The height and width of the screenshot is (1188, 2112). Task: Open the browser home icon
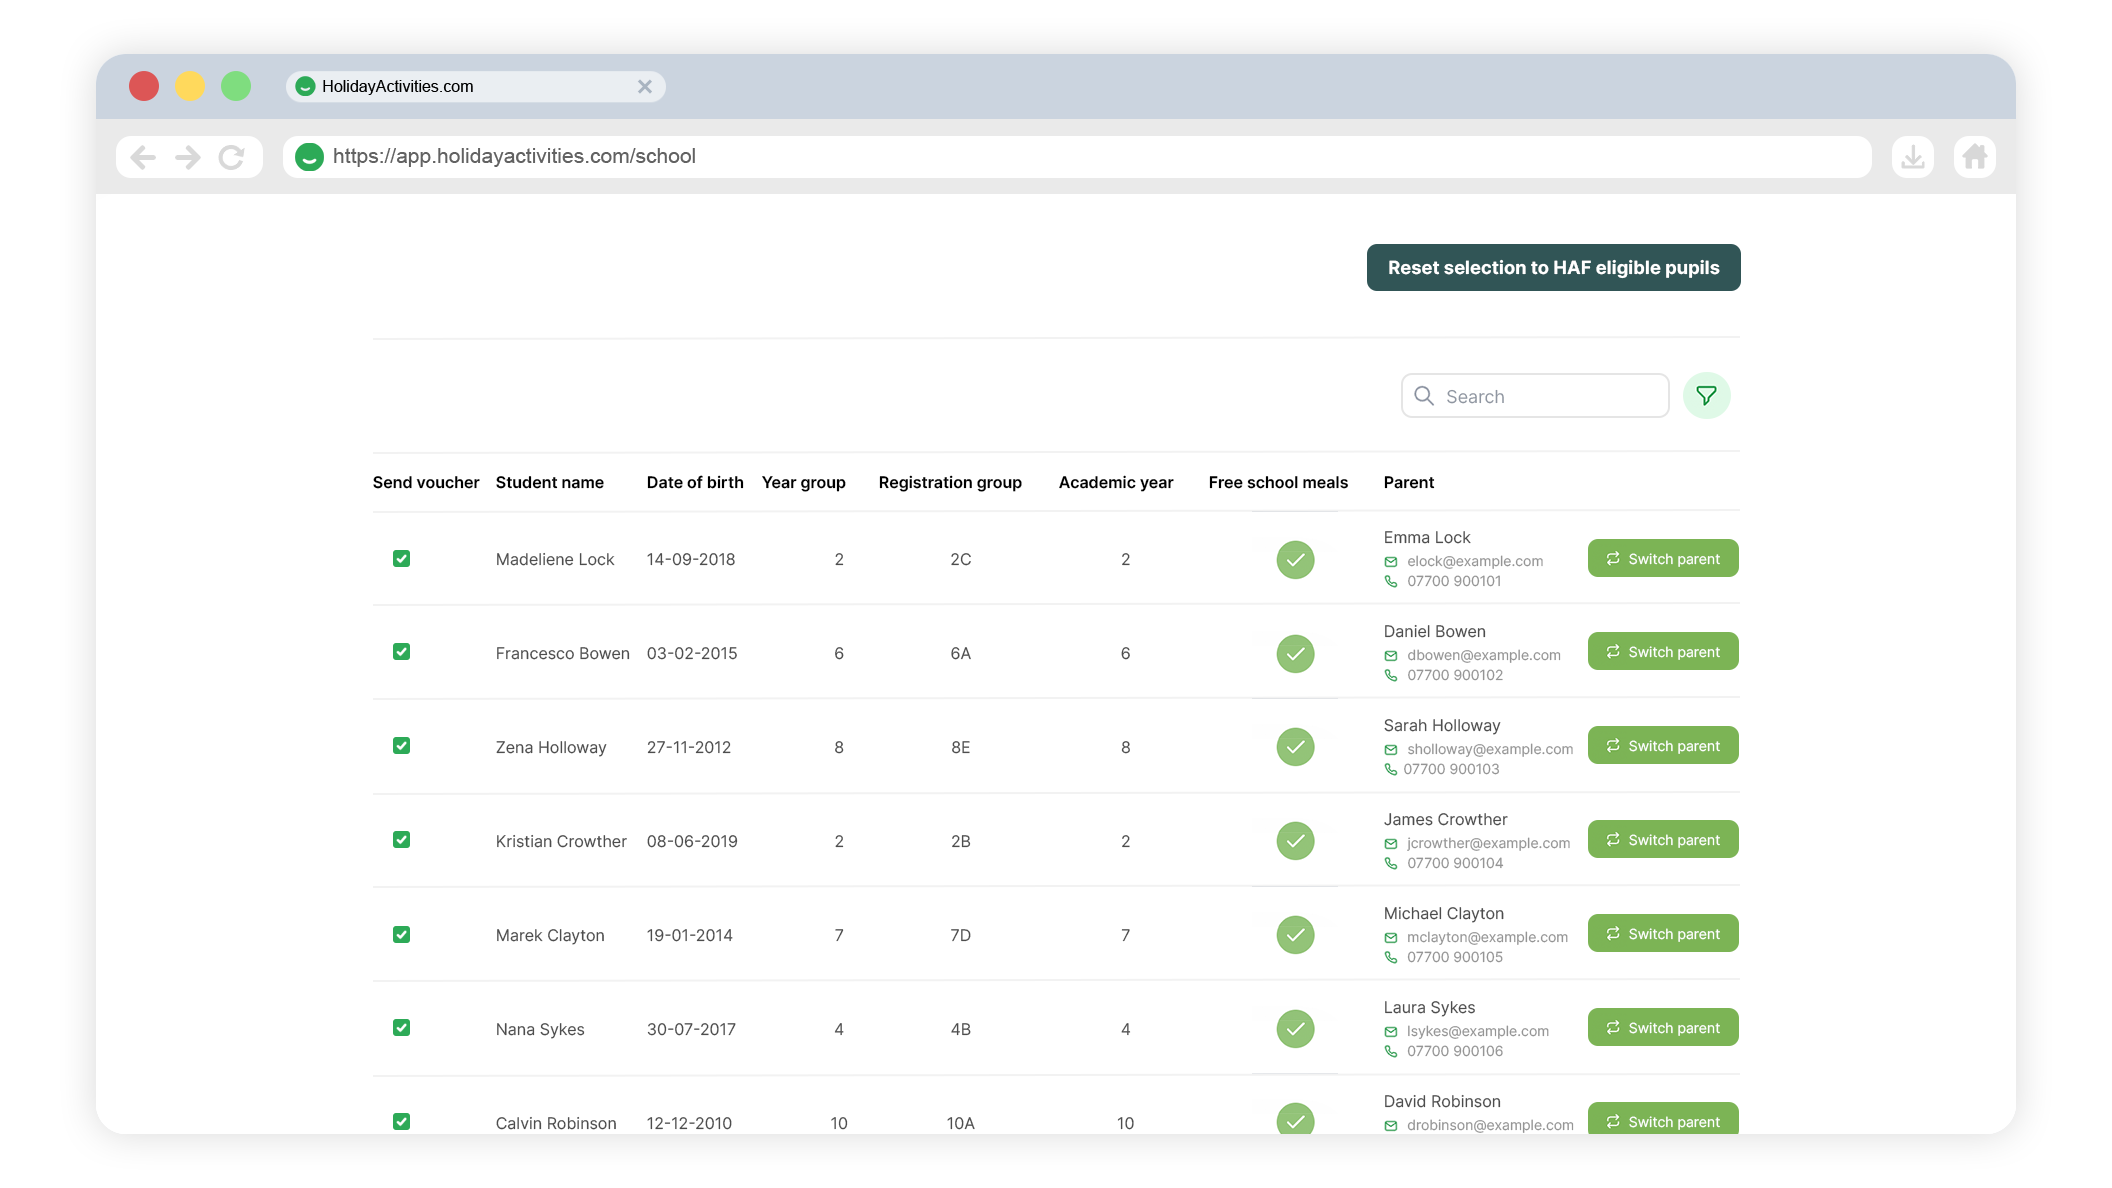coord(1974,157)
